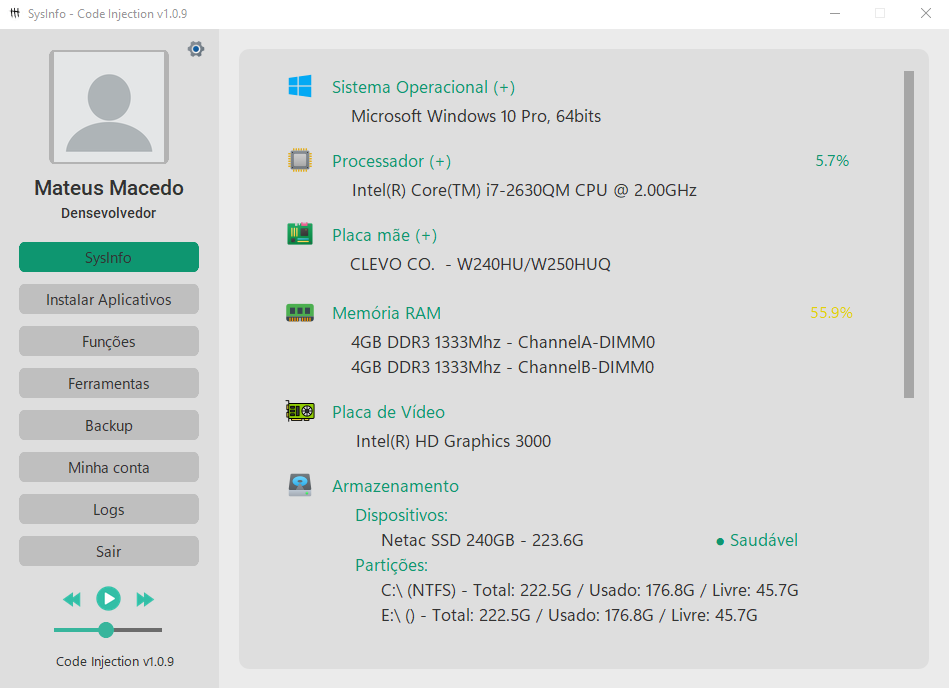The height and width of the screenshot is (688, 949).
Task: Open the Logs section
Action: click(x=109, y=509)
